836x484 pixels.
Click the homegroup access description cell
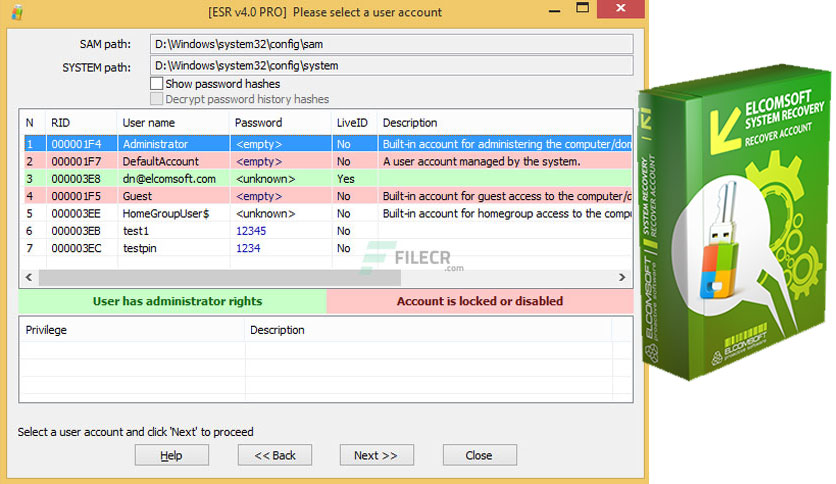(x=507, y=214)
